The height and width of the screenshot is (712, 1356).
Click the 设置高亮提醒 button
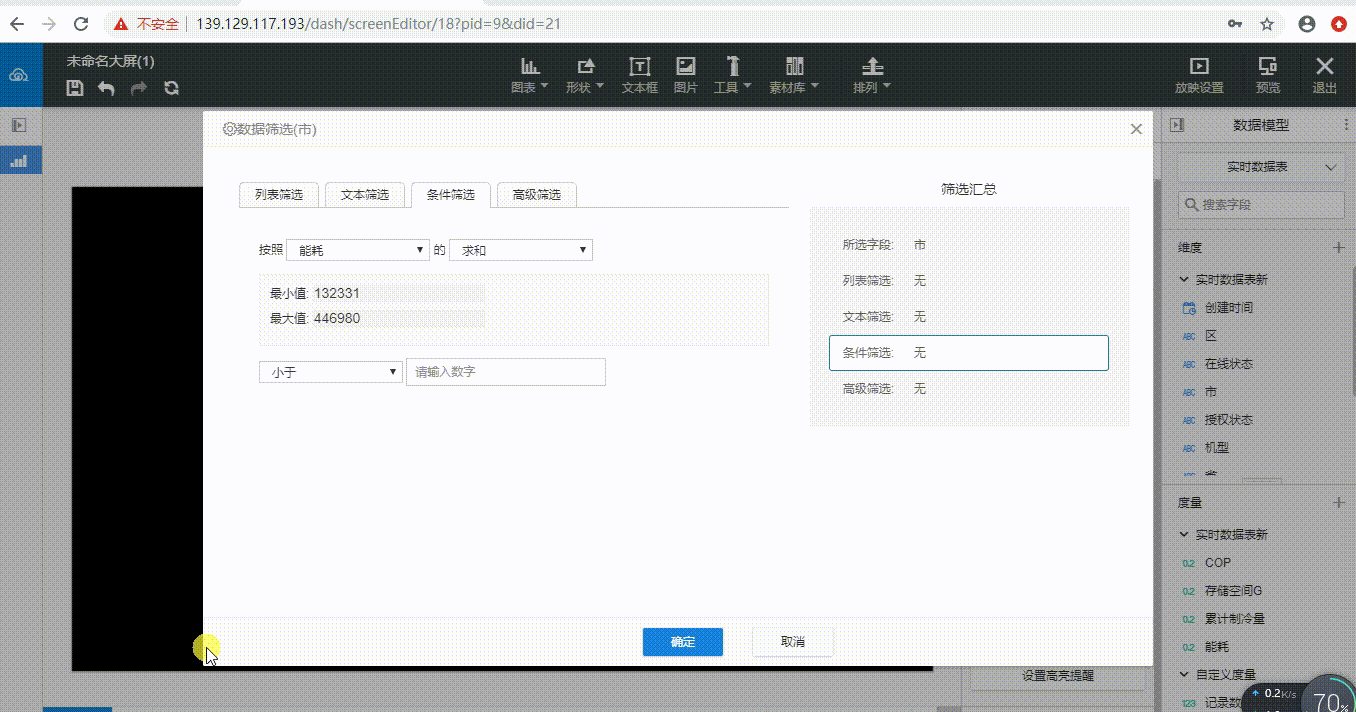tap(1058, 676)
